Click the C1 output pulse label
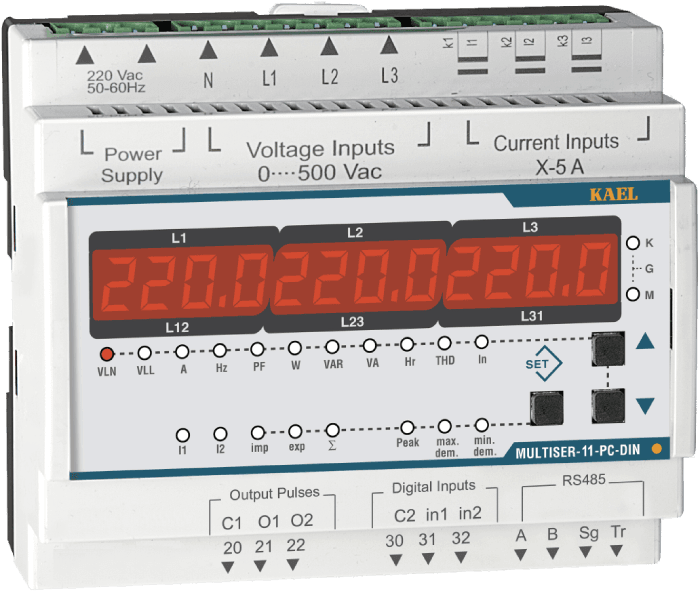The width and height of the screenshot is (700, 591). coord(232,524)
